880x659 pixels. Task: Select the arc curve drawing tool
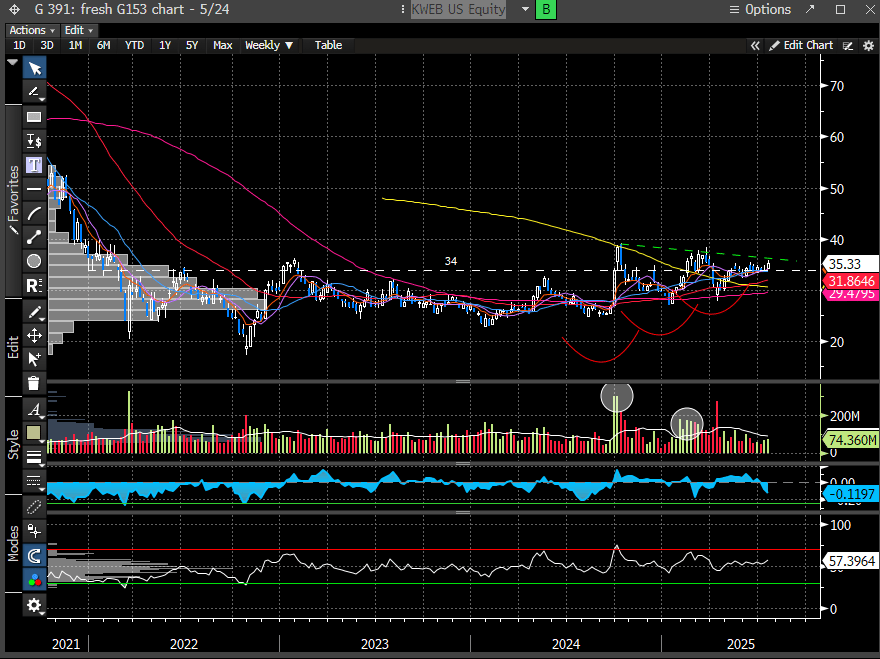pos(34,213)
